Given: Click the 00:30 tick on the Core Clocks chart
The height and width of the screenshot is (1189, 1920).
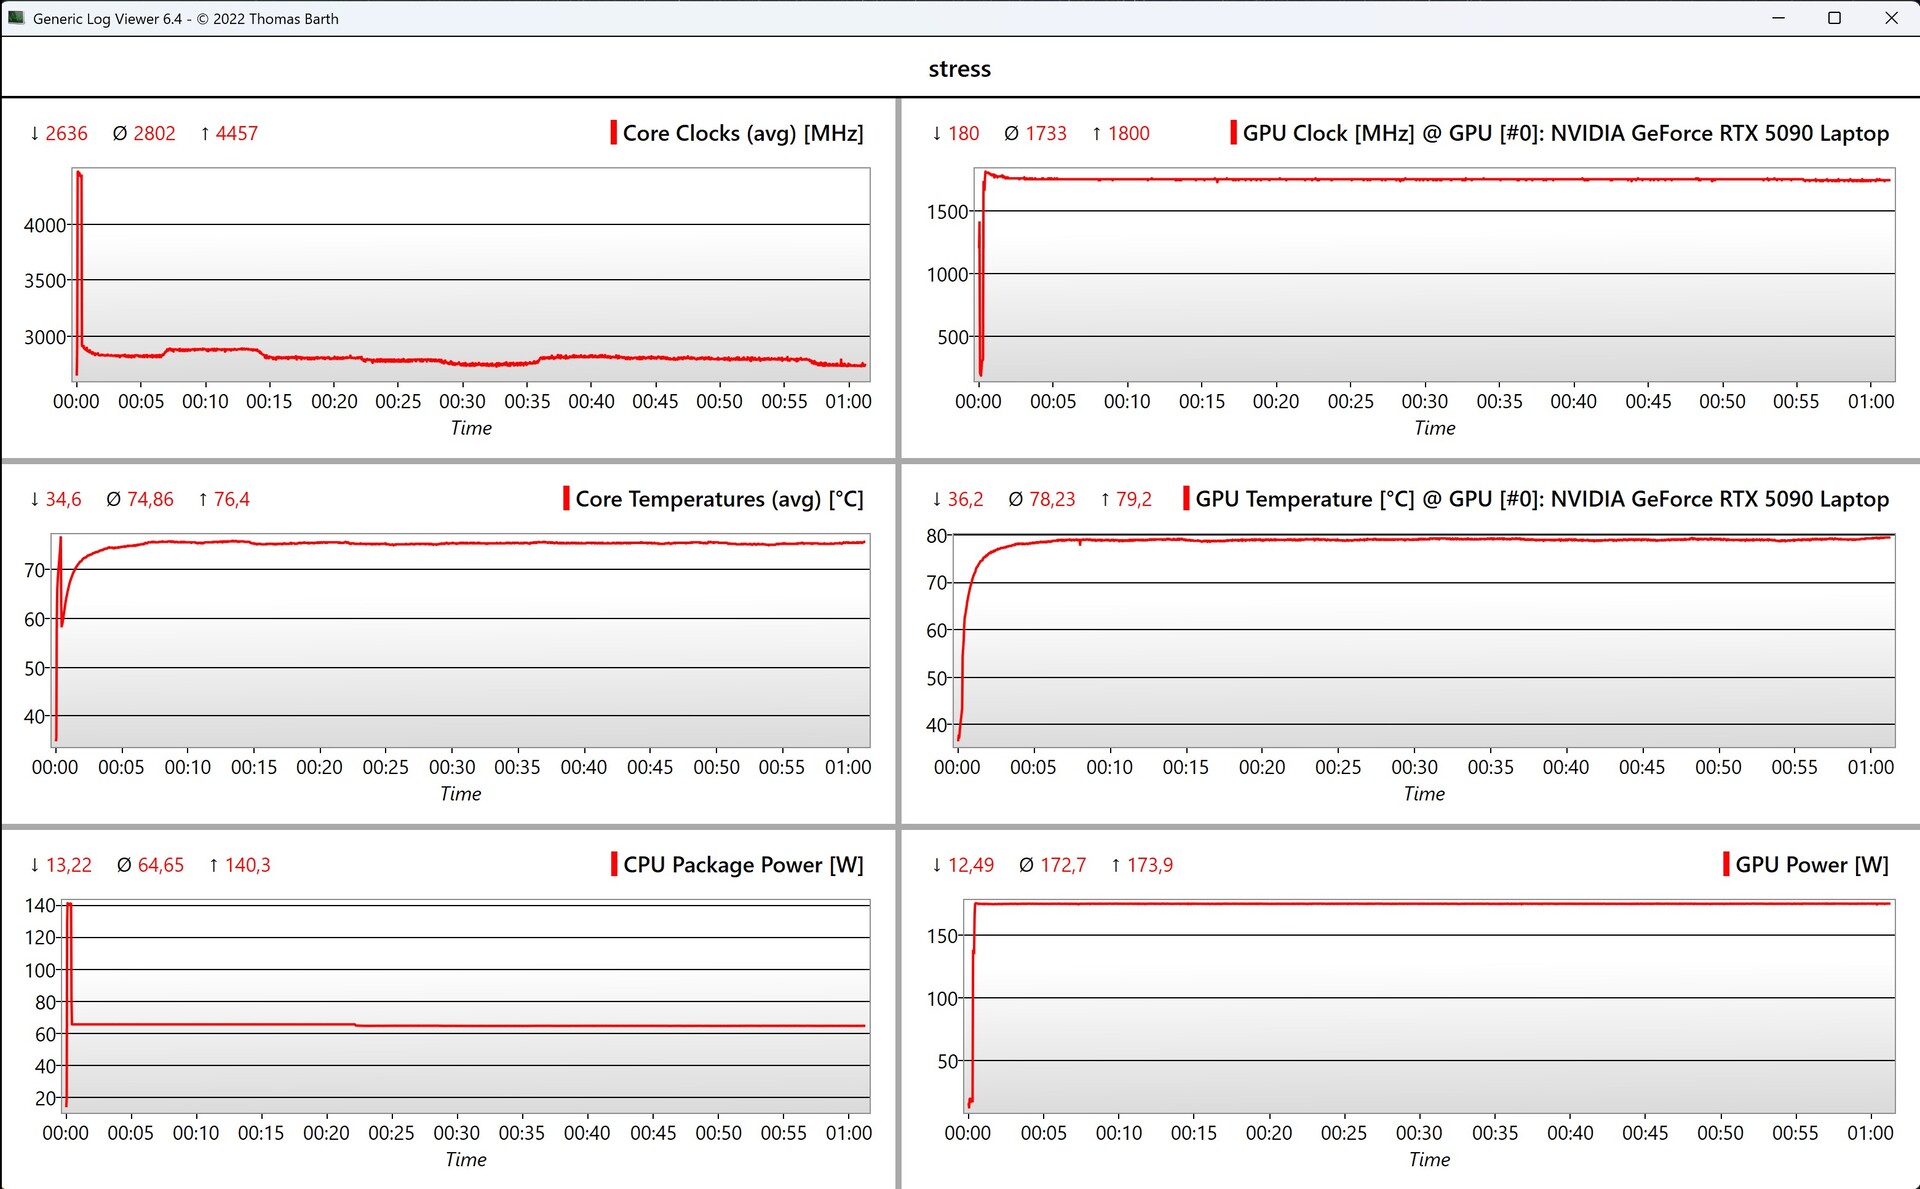Looking at the screenshot, I should (462, 401).
